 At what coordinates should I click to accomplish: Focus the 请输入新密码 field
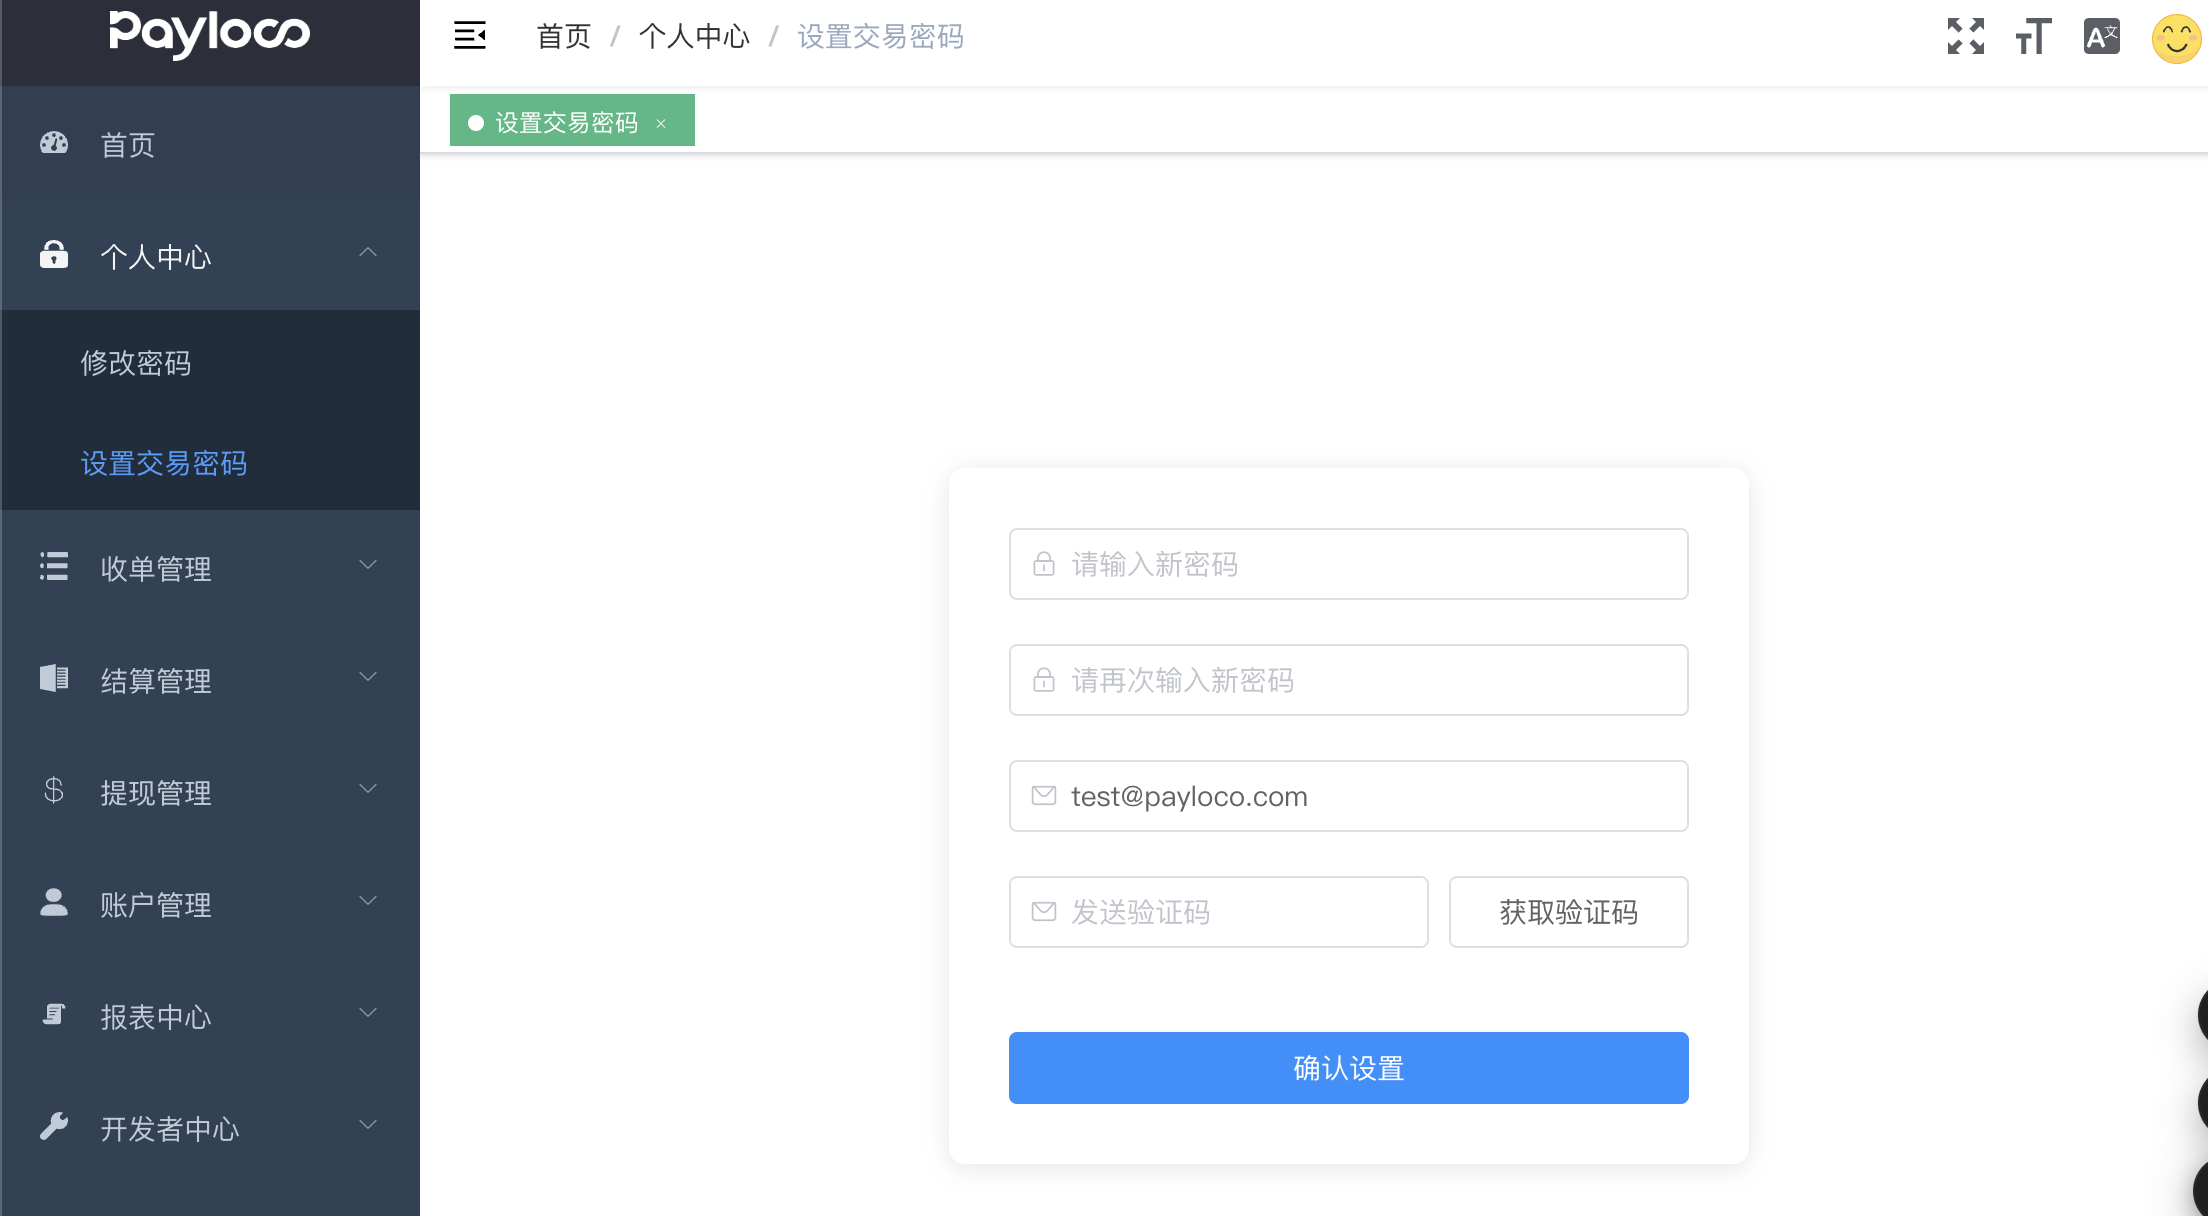coord(1348,564)
